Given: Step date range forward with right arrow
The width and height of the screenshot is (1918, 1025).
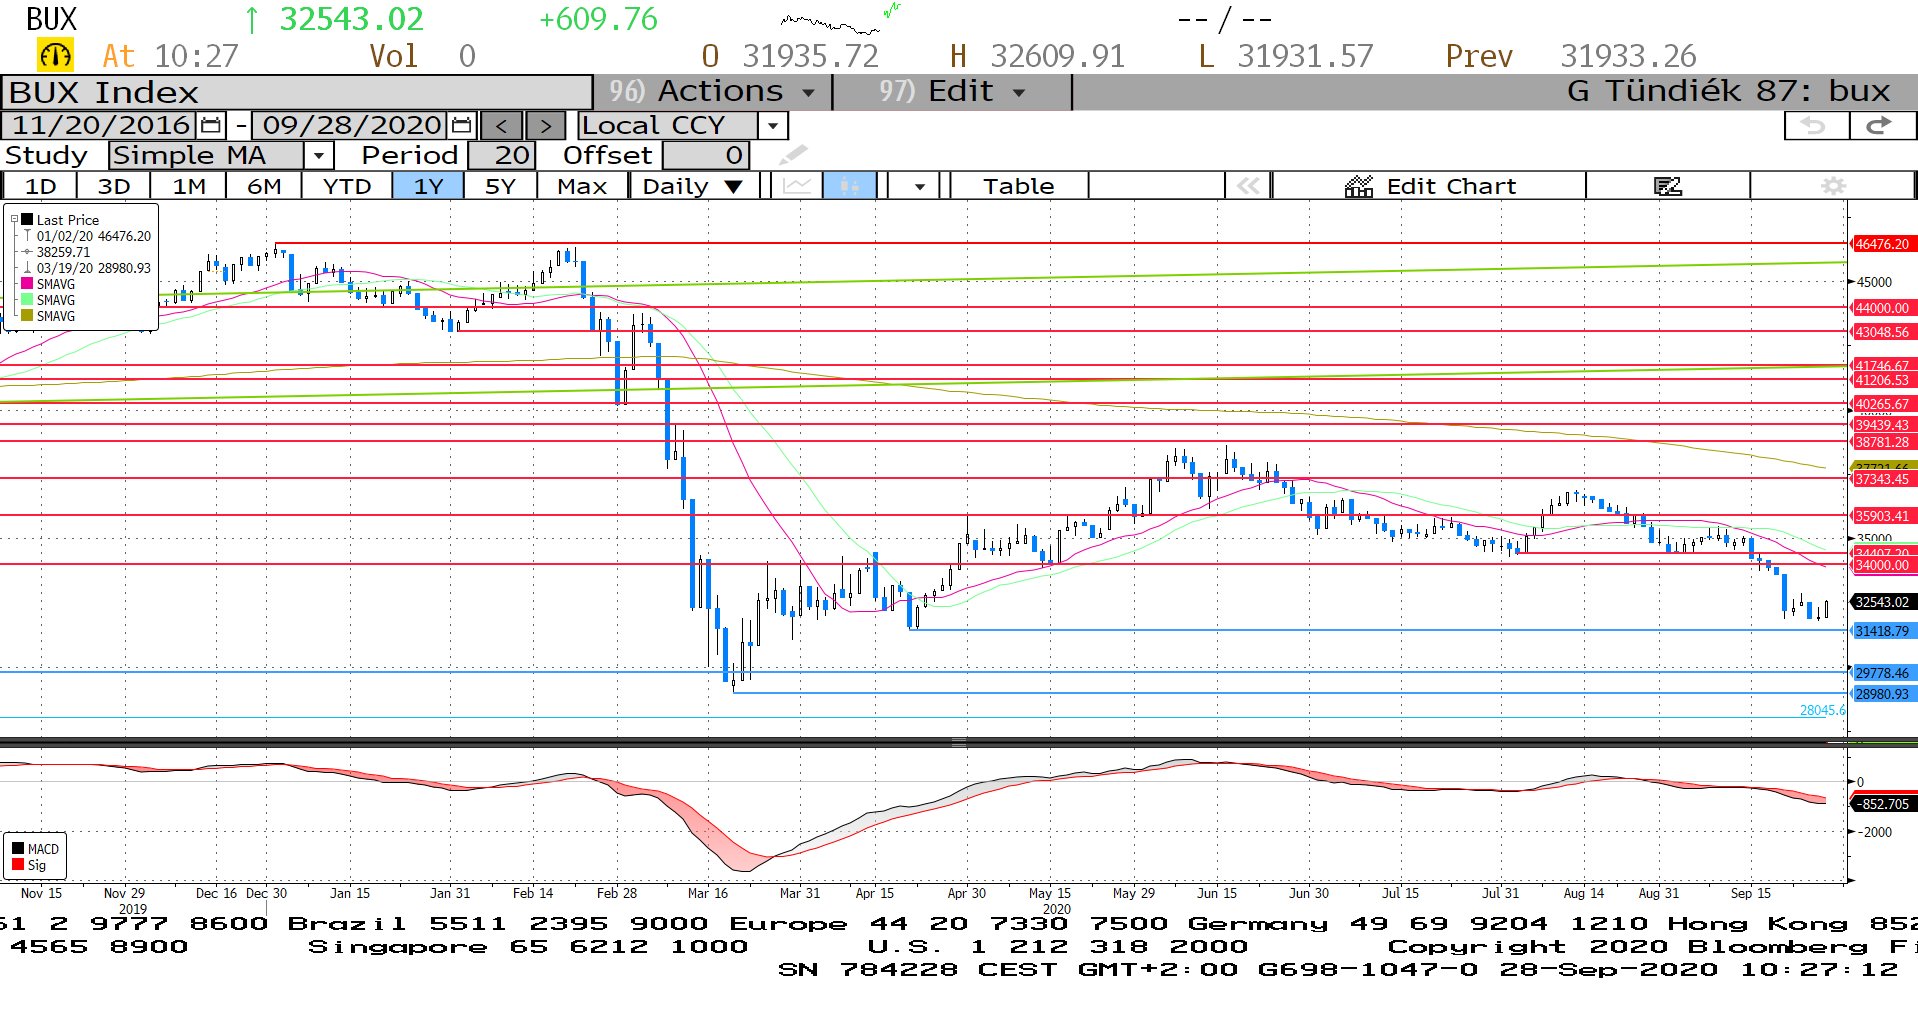Looking at the screenshot, I should coord(545,126).
